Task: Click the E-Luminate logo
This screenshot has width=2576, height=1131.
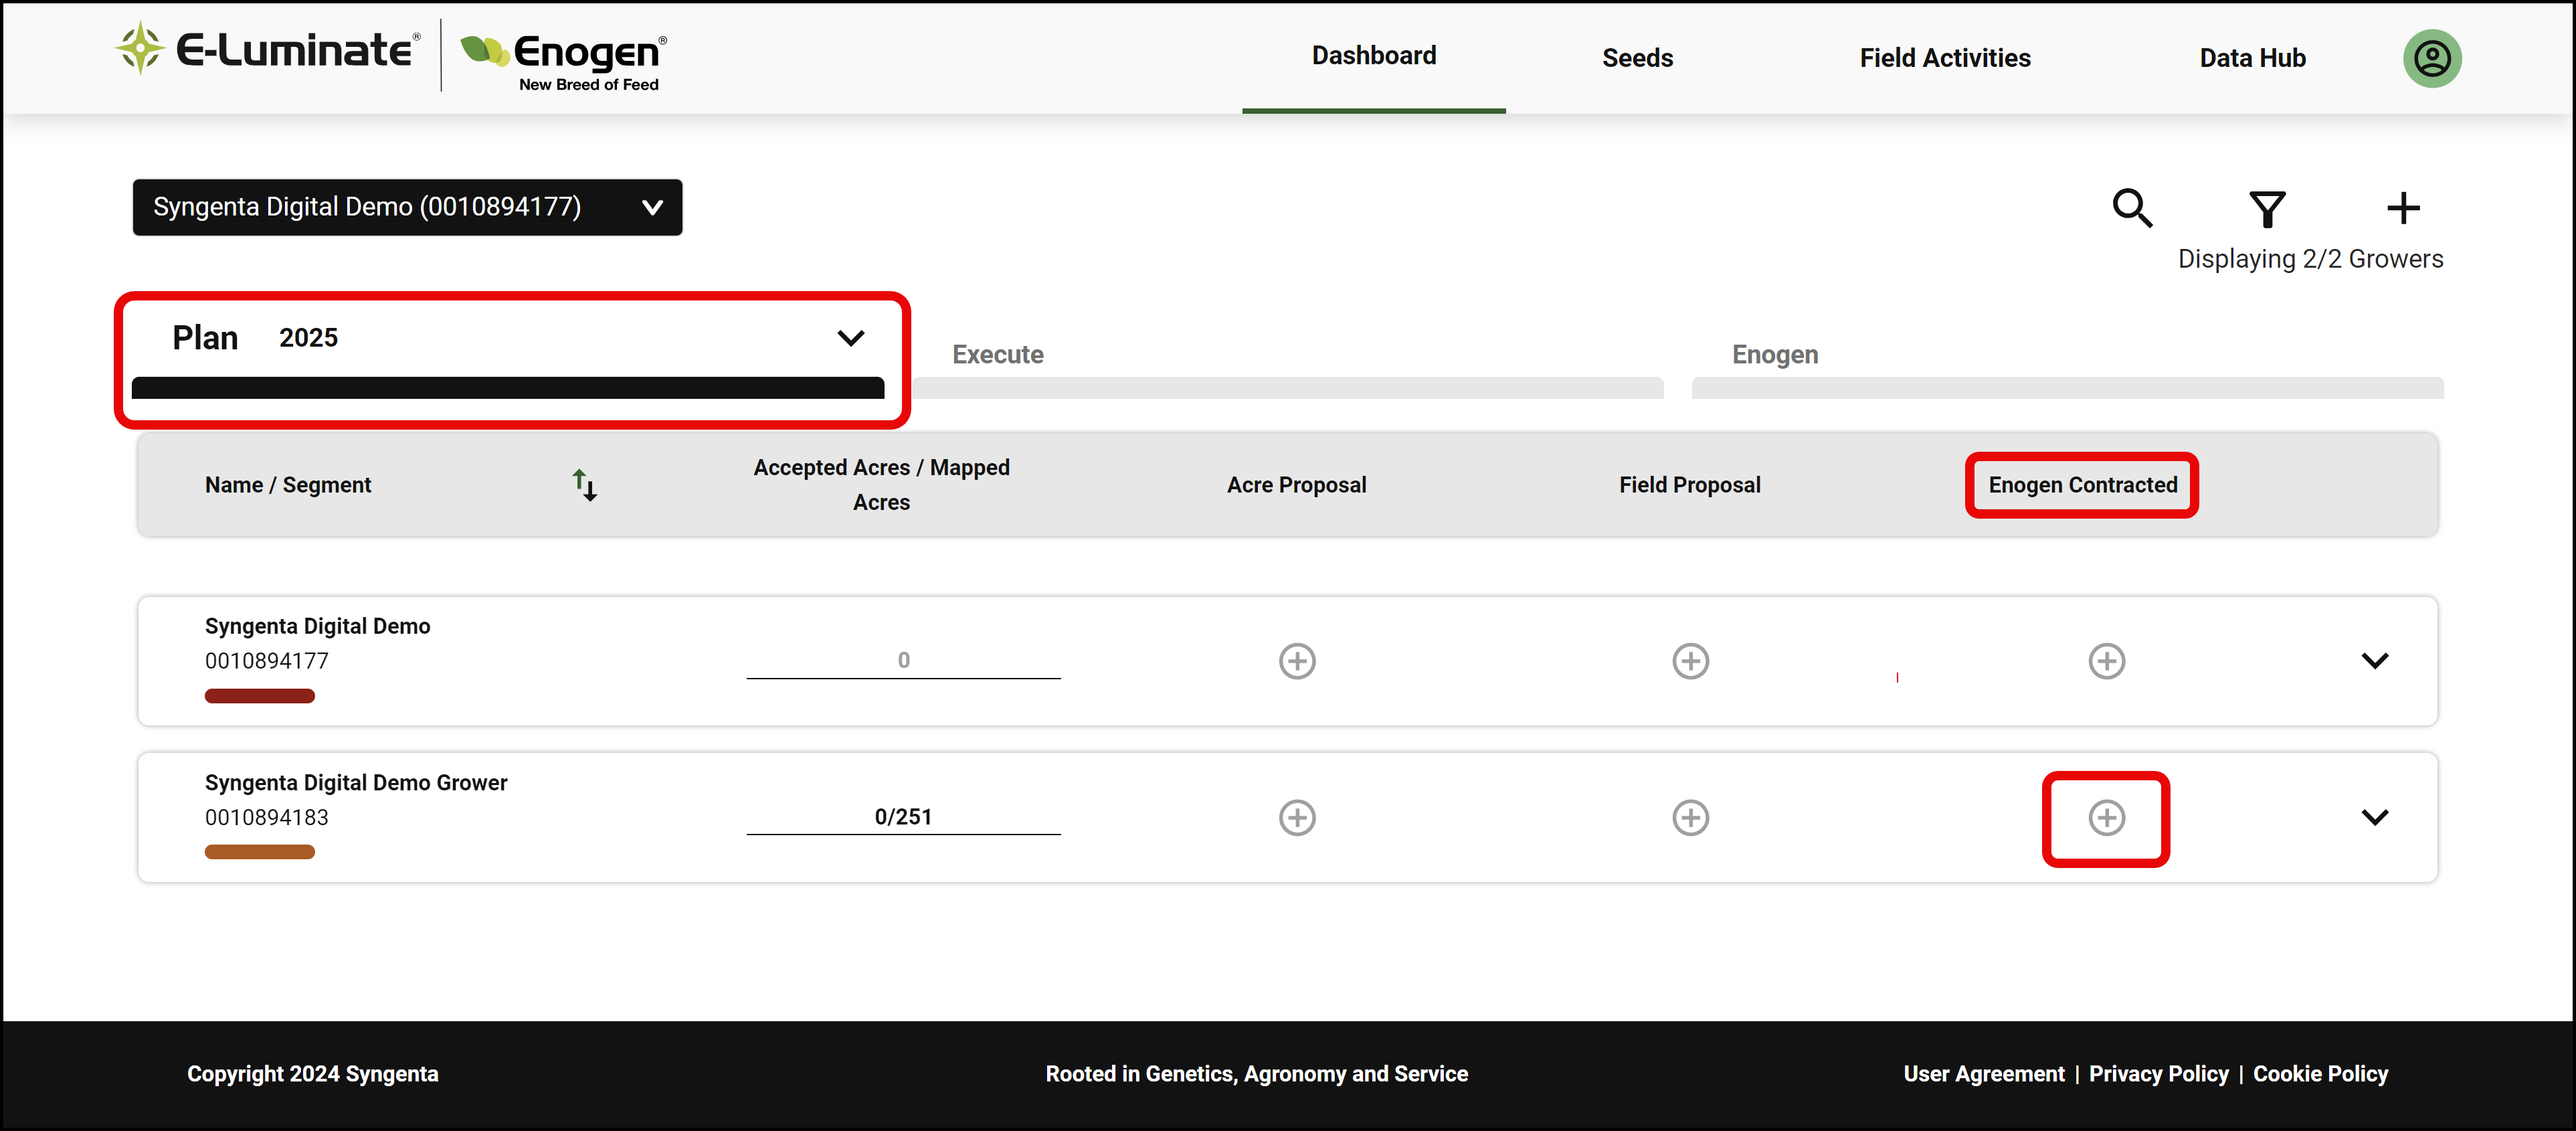Action: pos(267,49)
